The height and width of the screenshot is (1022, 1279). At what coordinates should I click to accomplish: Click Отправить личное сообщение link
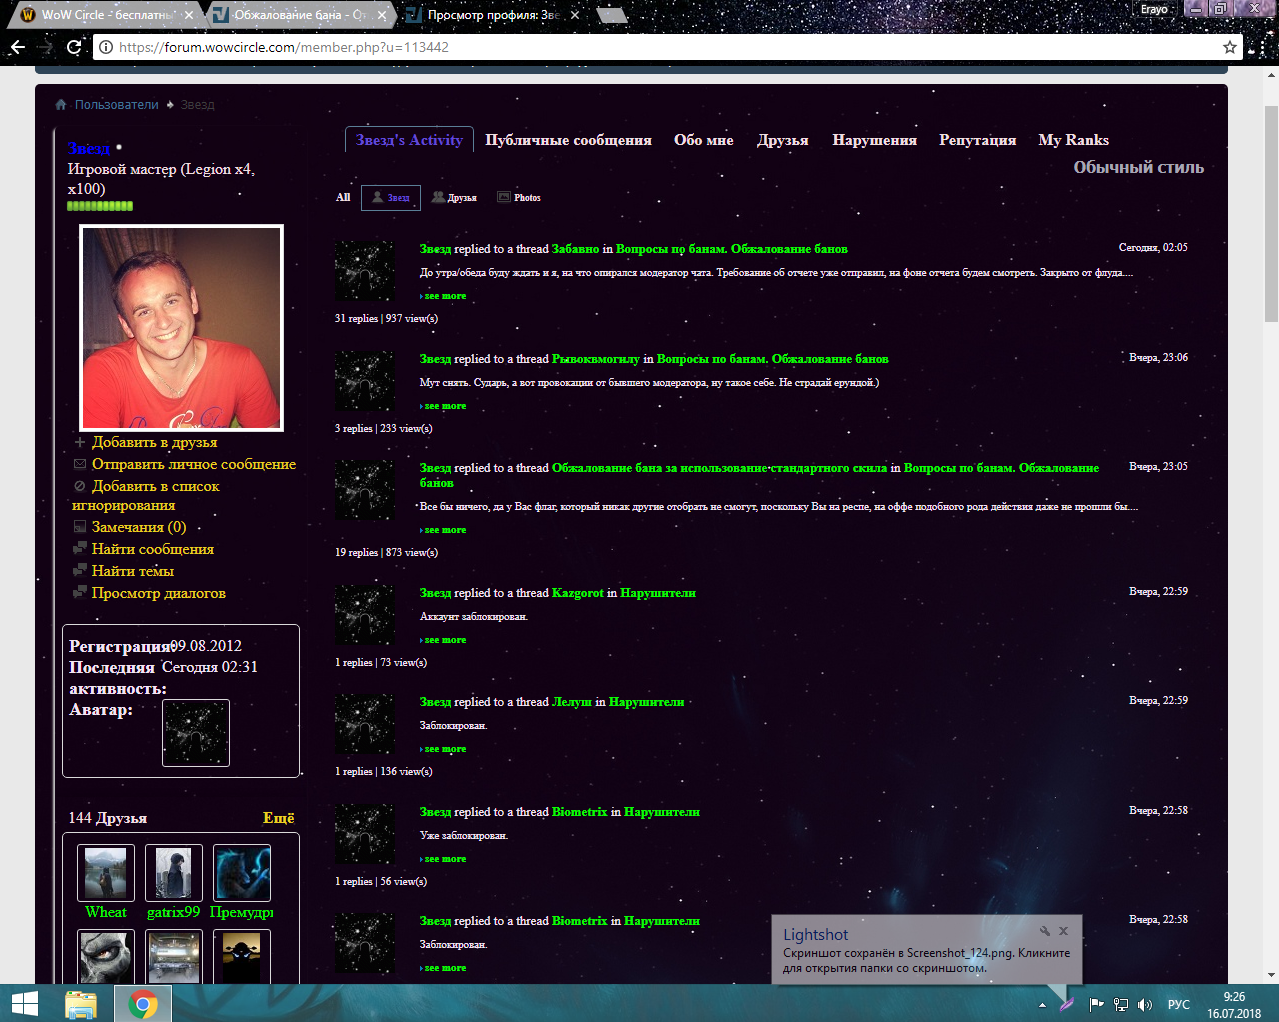193,464
